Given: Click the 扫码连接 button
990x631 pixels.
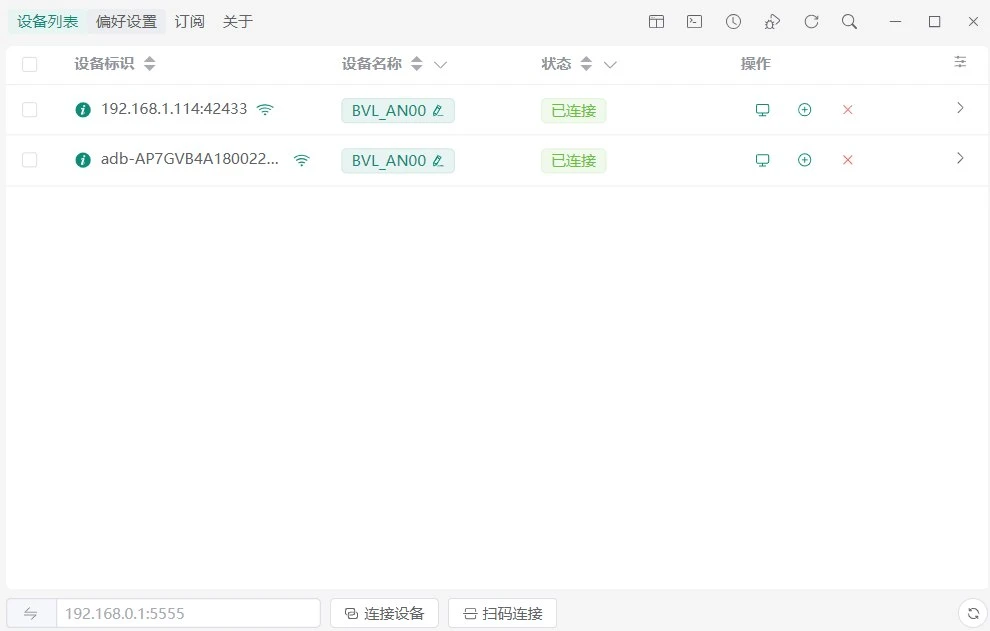Looking at the screenshot, I should pos(502,613).
